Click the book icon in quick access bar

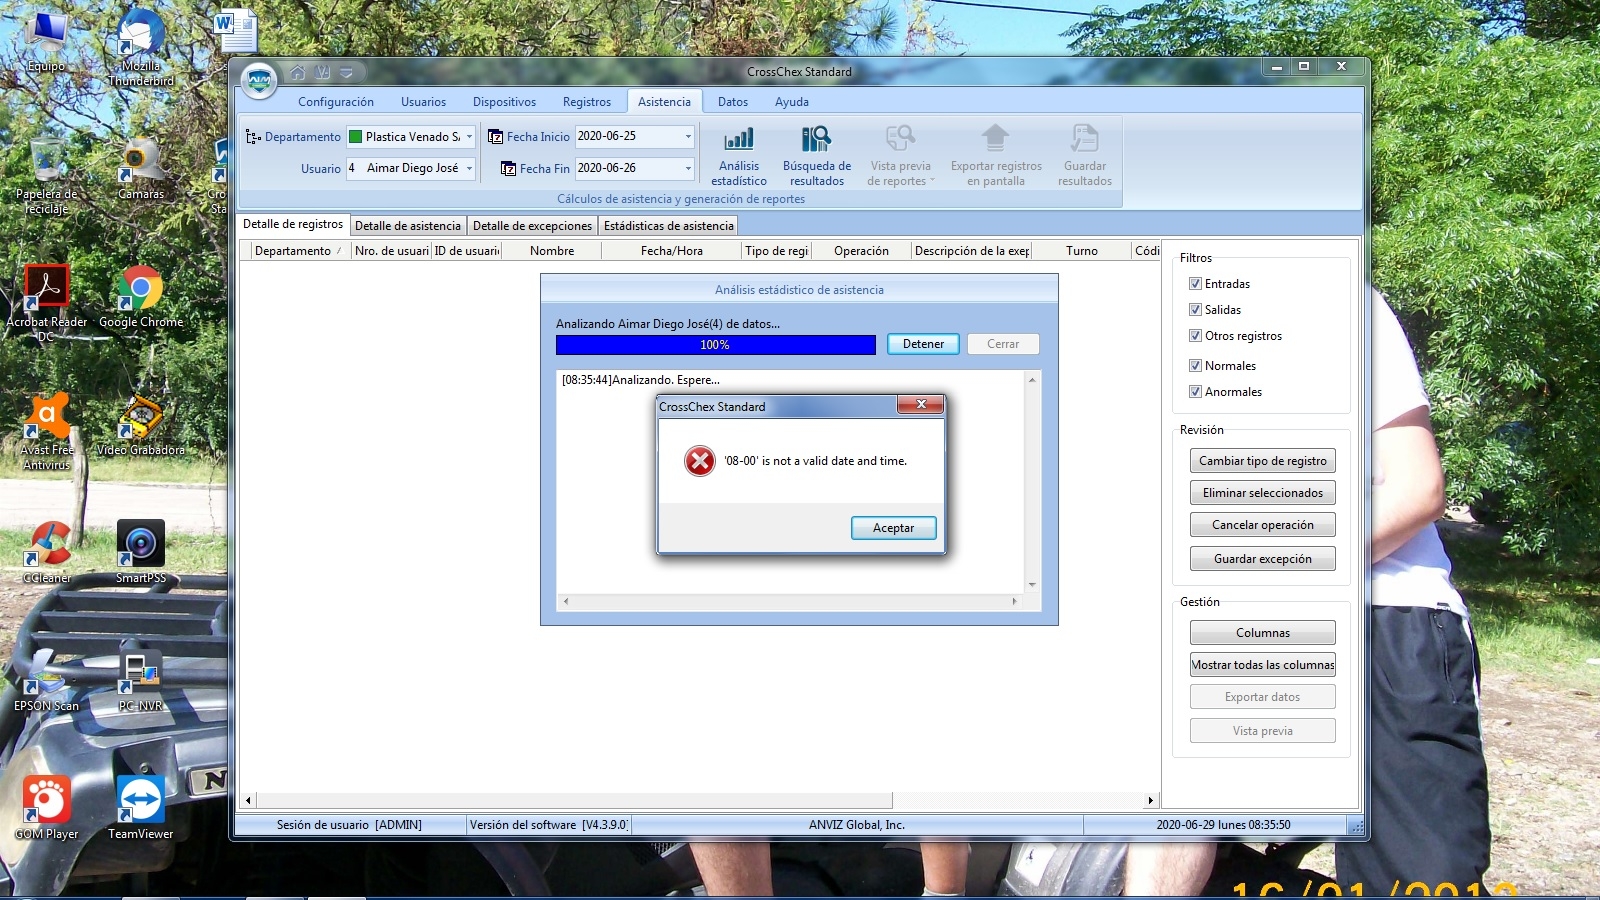(x=322, y=72)
